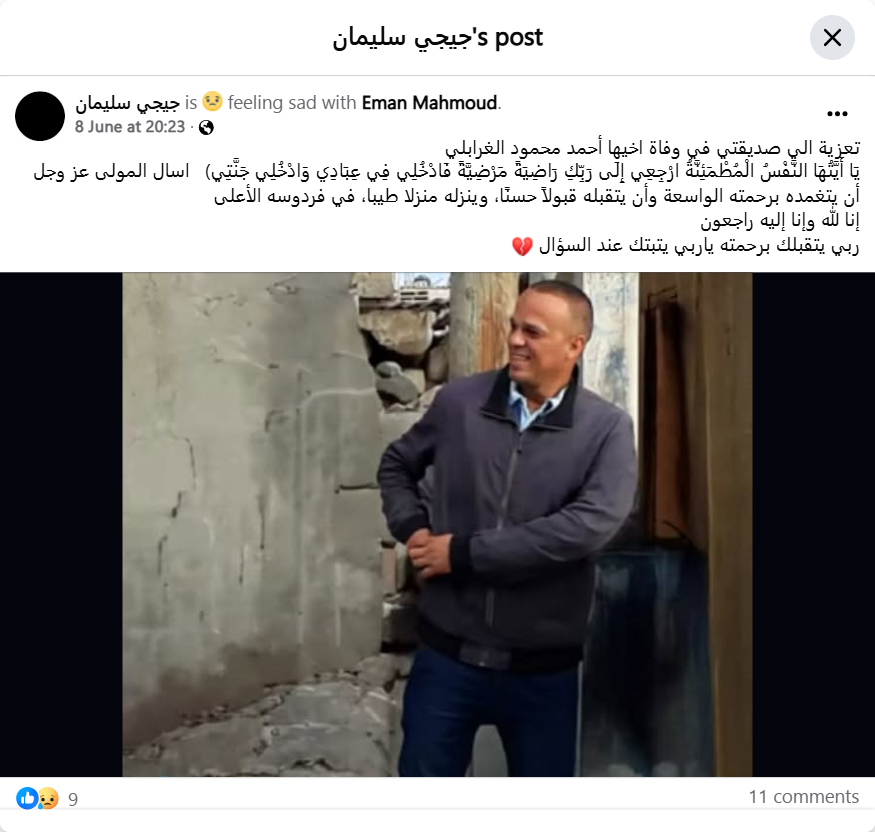Click the sad face feeling emoji
This screenshot has width=875, height=832.
click(212, 102)
